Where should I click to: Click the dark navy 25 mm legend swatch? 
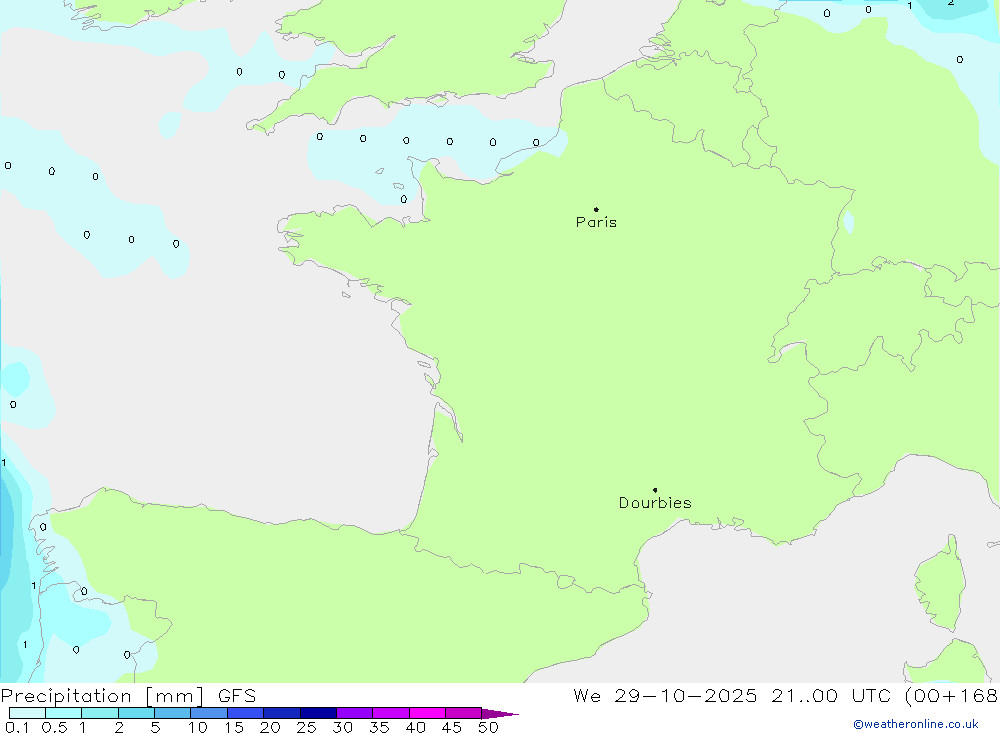point(318,713)
